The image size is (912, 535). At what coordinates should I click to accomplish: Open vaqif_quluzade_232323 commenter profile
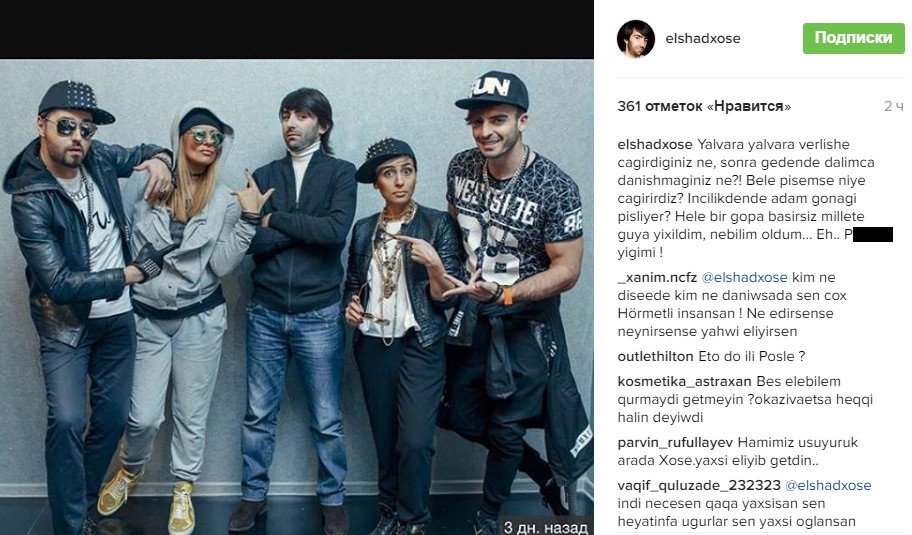coord(699,485)
